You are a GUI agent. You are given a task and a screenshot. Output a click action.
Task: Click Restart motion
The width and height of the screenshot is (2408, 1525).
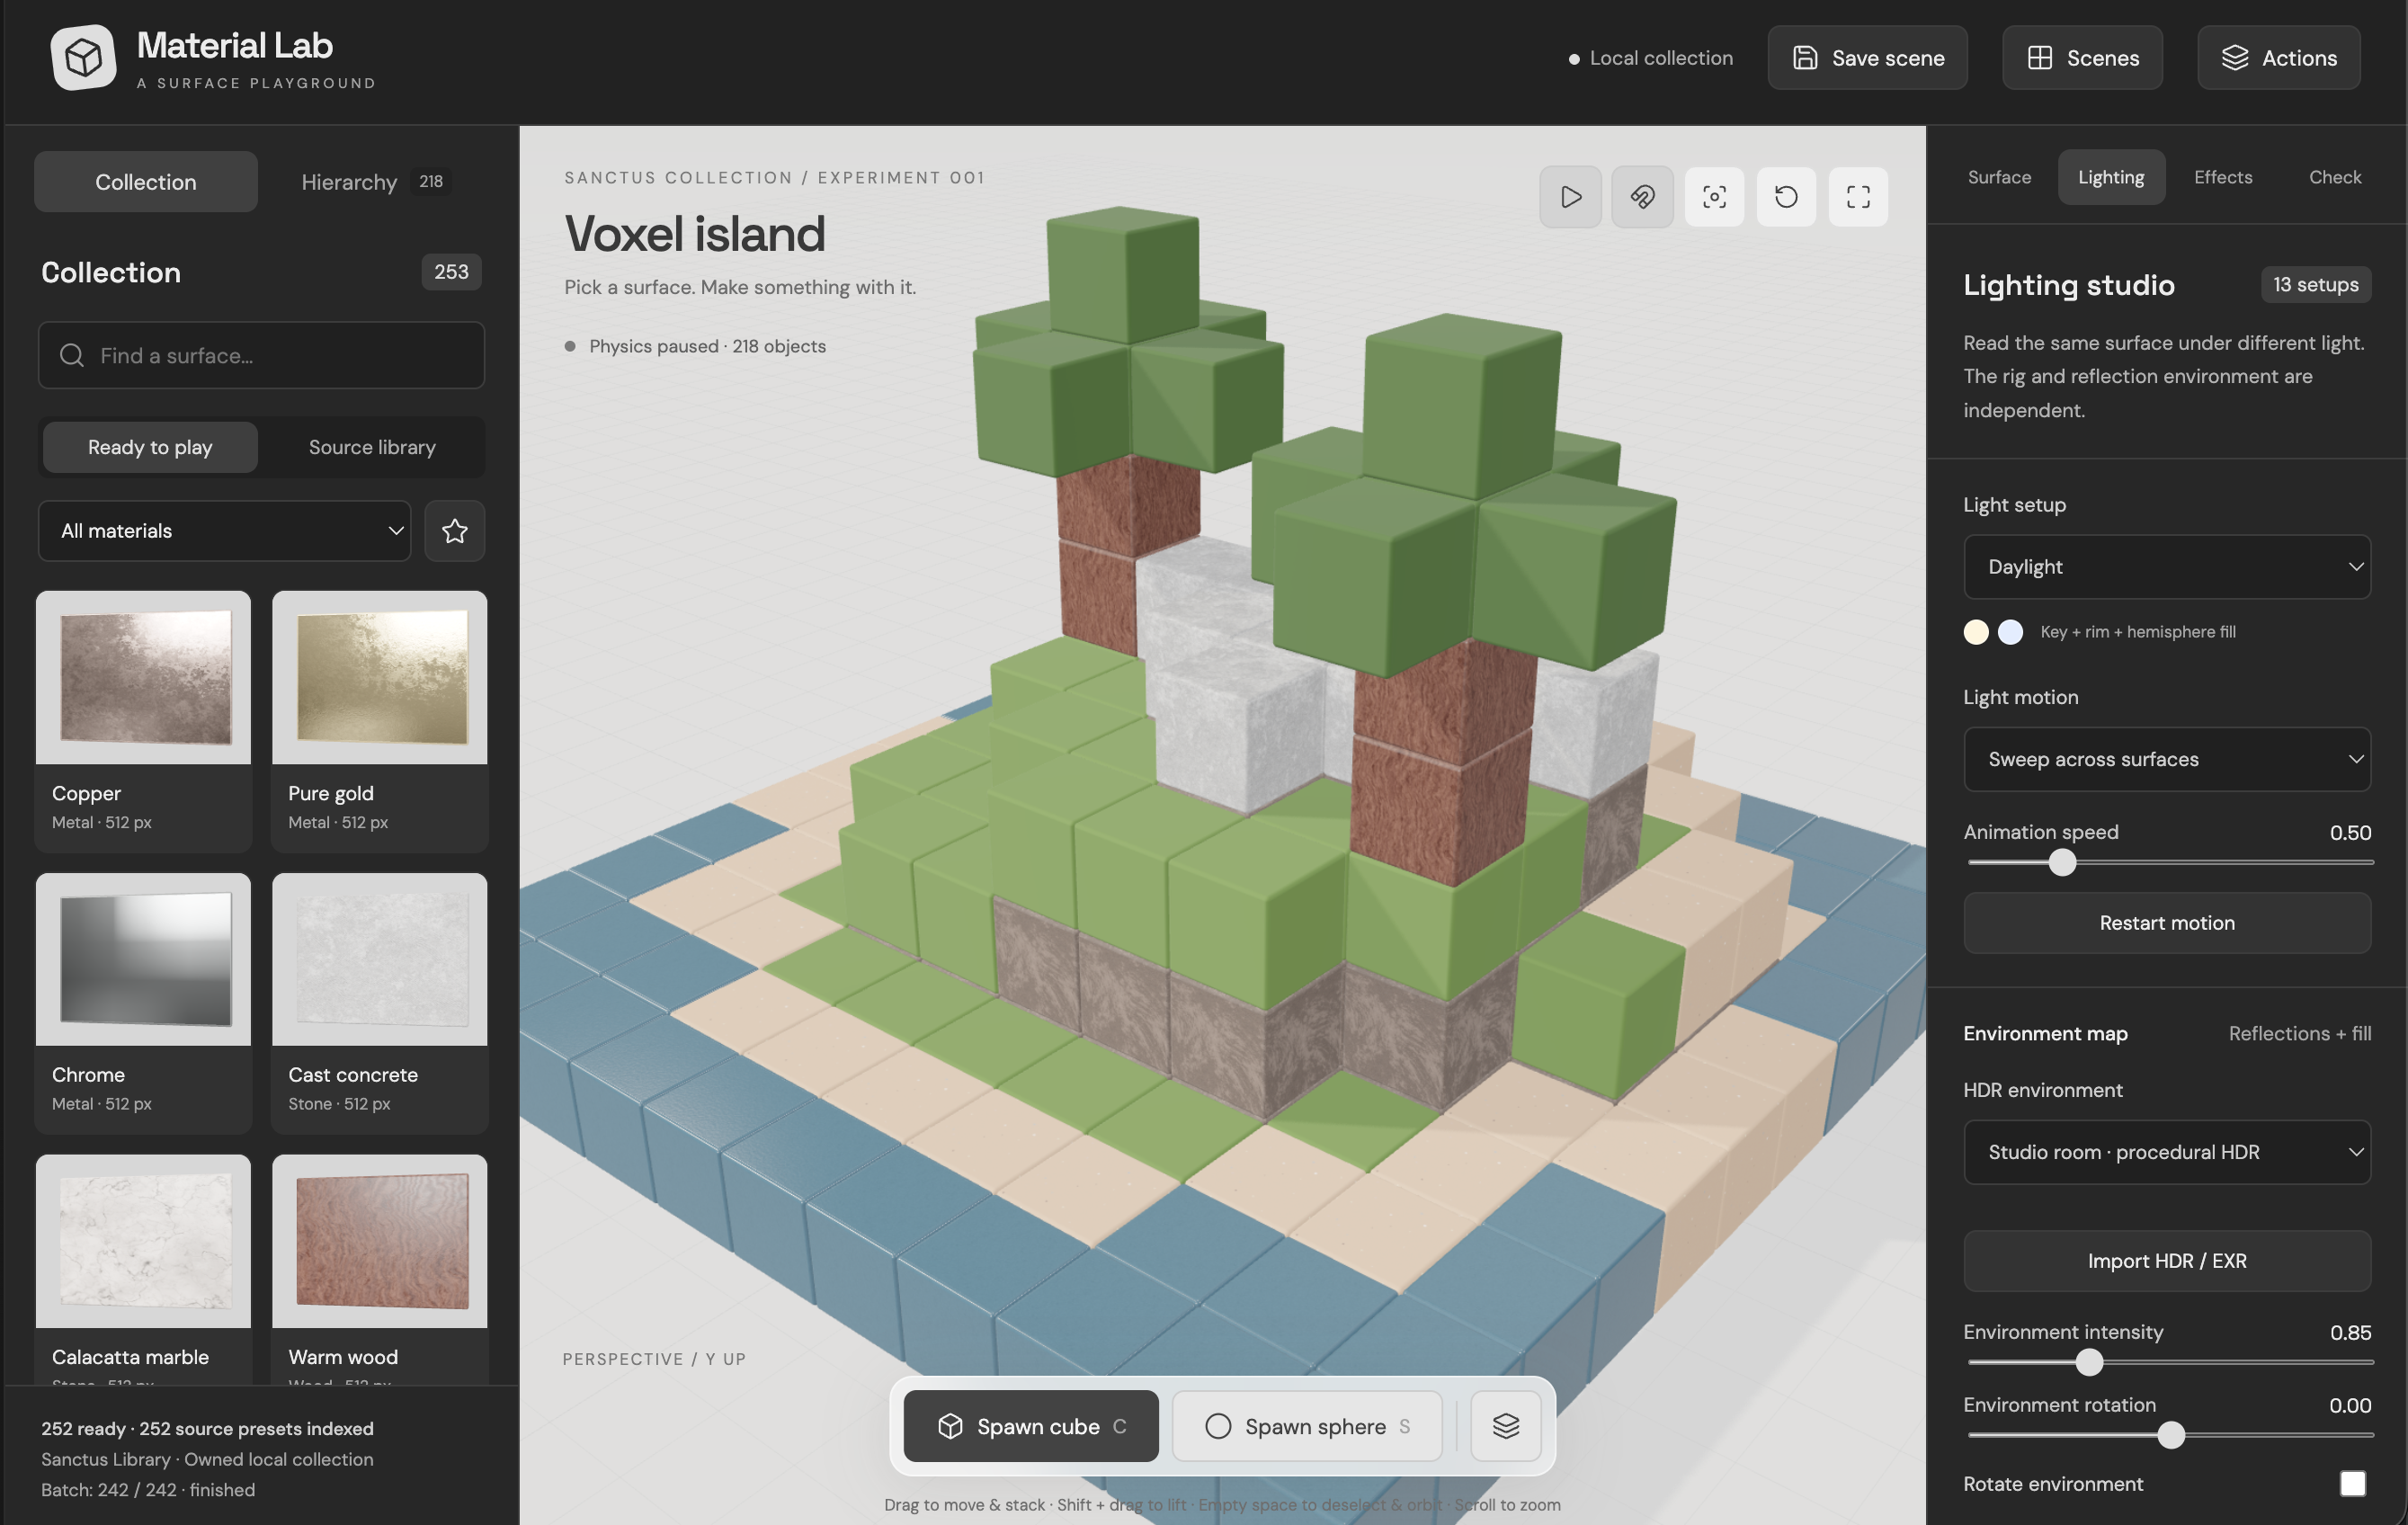click(x=2167, y=922)
